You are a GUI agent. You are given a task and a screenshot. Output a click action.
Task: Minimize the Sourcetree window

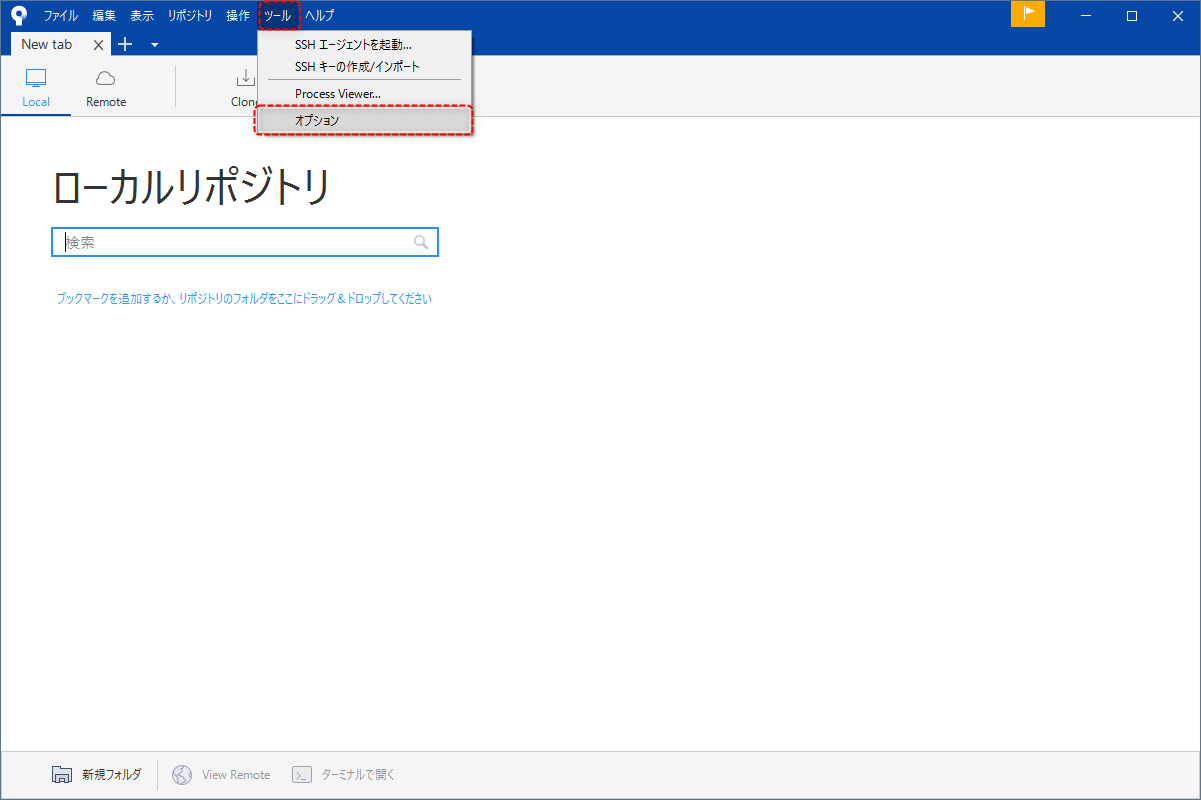(1085, 15)
